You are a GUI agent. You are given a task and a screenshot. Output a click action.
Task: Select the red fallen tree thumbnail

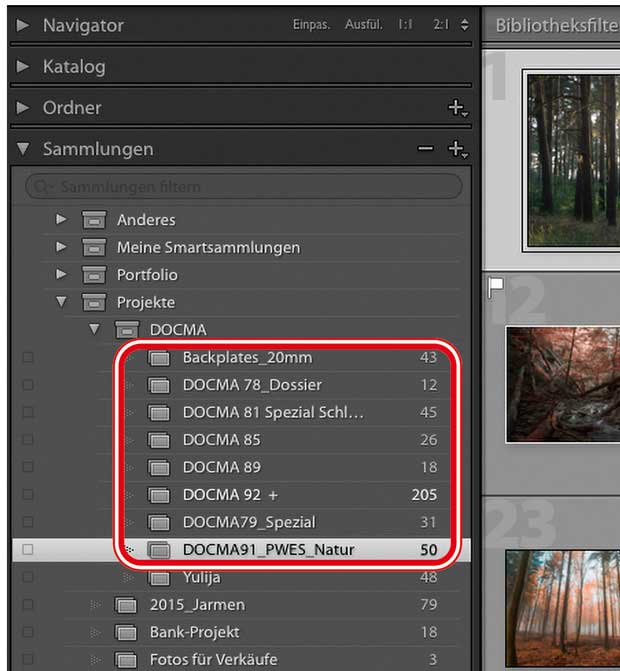[x=563, y=384]
